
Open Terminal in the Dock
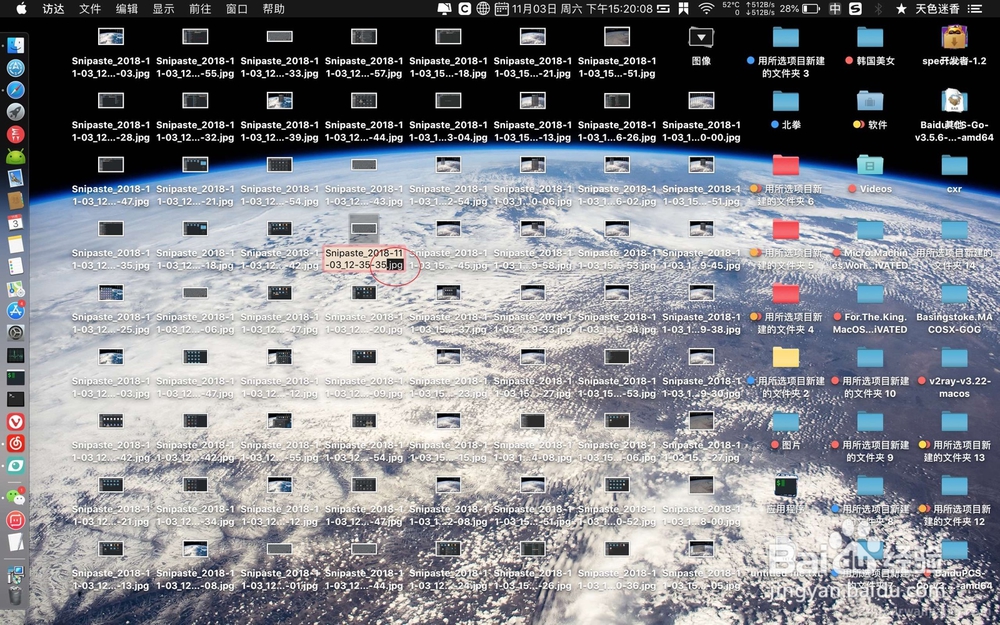(x=15, y=399)
